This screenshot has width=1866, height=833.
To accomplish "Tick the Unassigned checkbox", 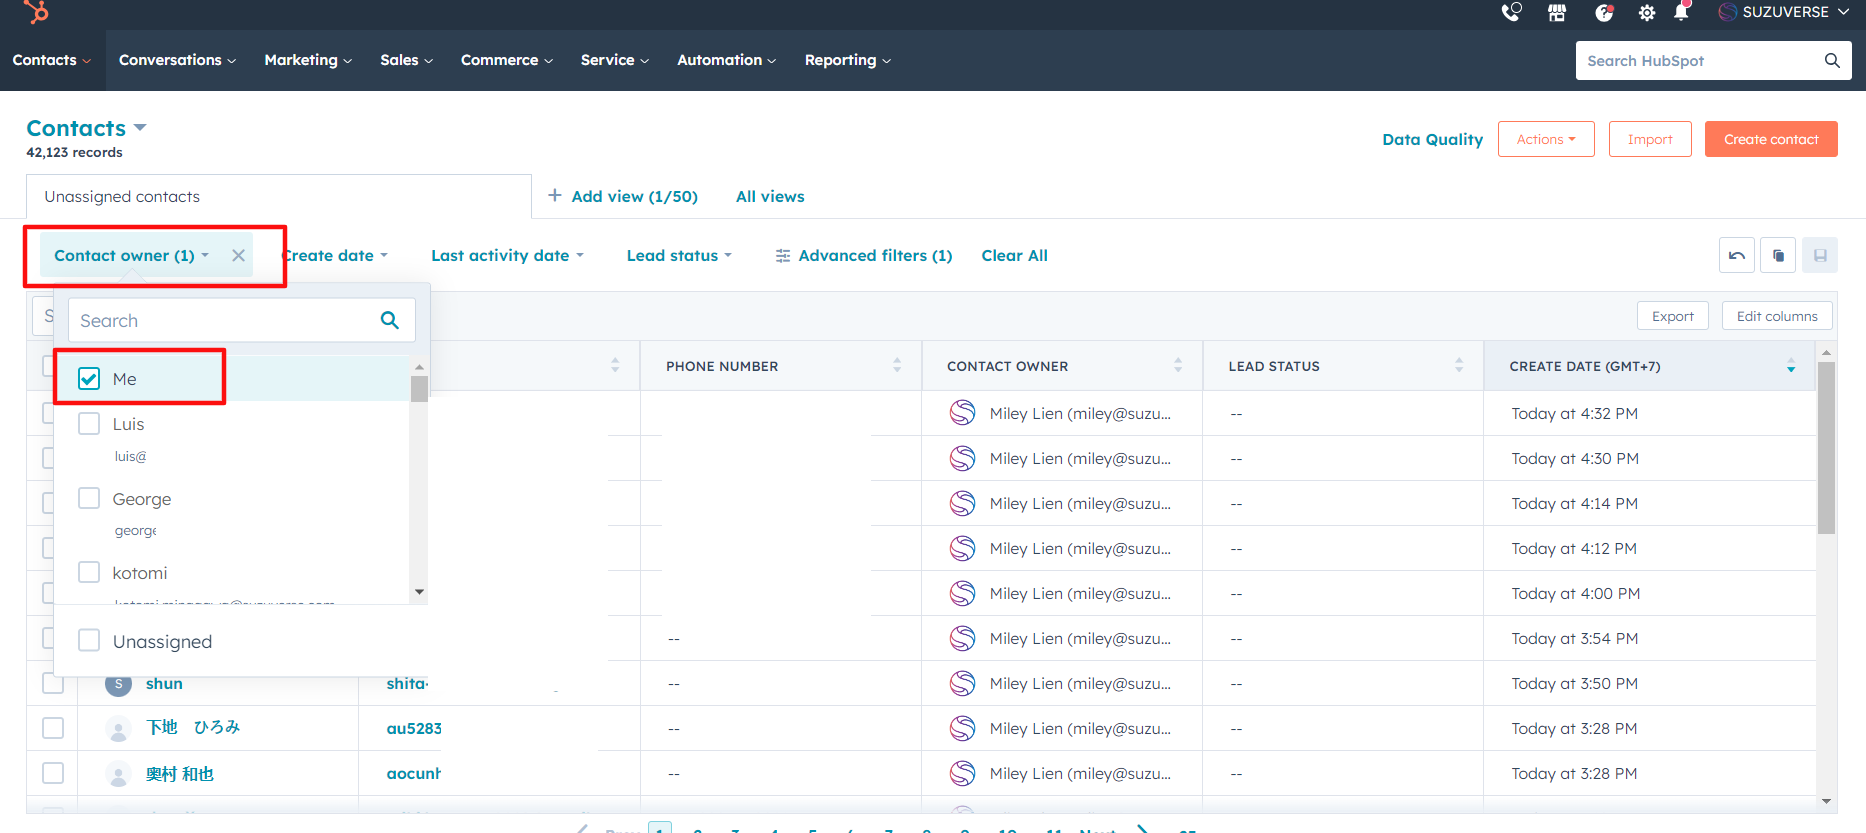I will (x=89, y=641).
